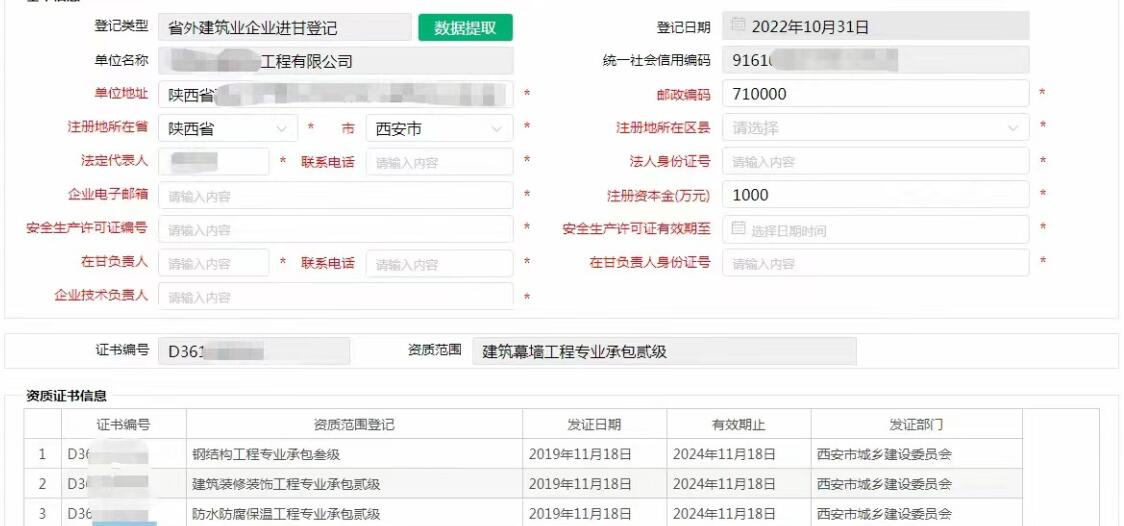Click the 在甘负责人身份证号 input field
Image resolution: width=1124 pixels, height=526 pixels.
coord(875,263)
